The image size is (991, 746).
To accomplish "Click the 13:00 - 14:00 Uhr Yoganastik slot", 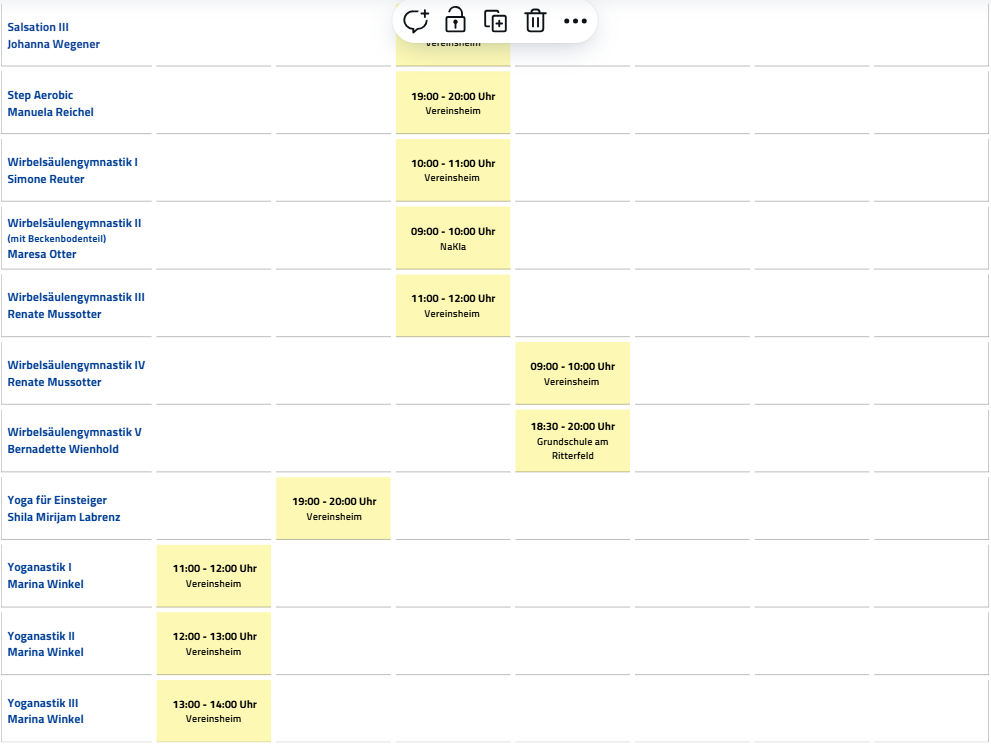I will click(x=214, y=710).
